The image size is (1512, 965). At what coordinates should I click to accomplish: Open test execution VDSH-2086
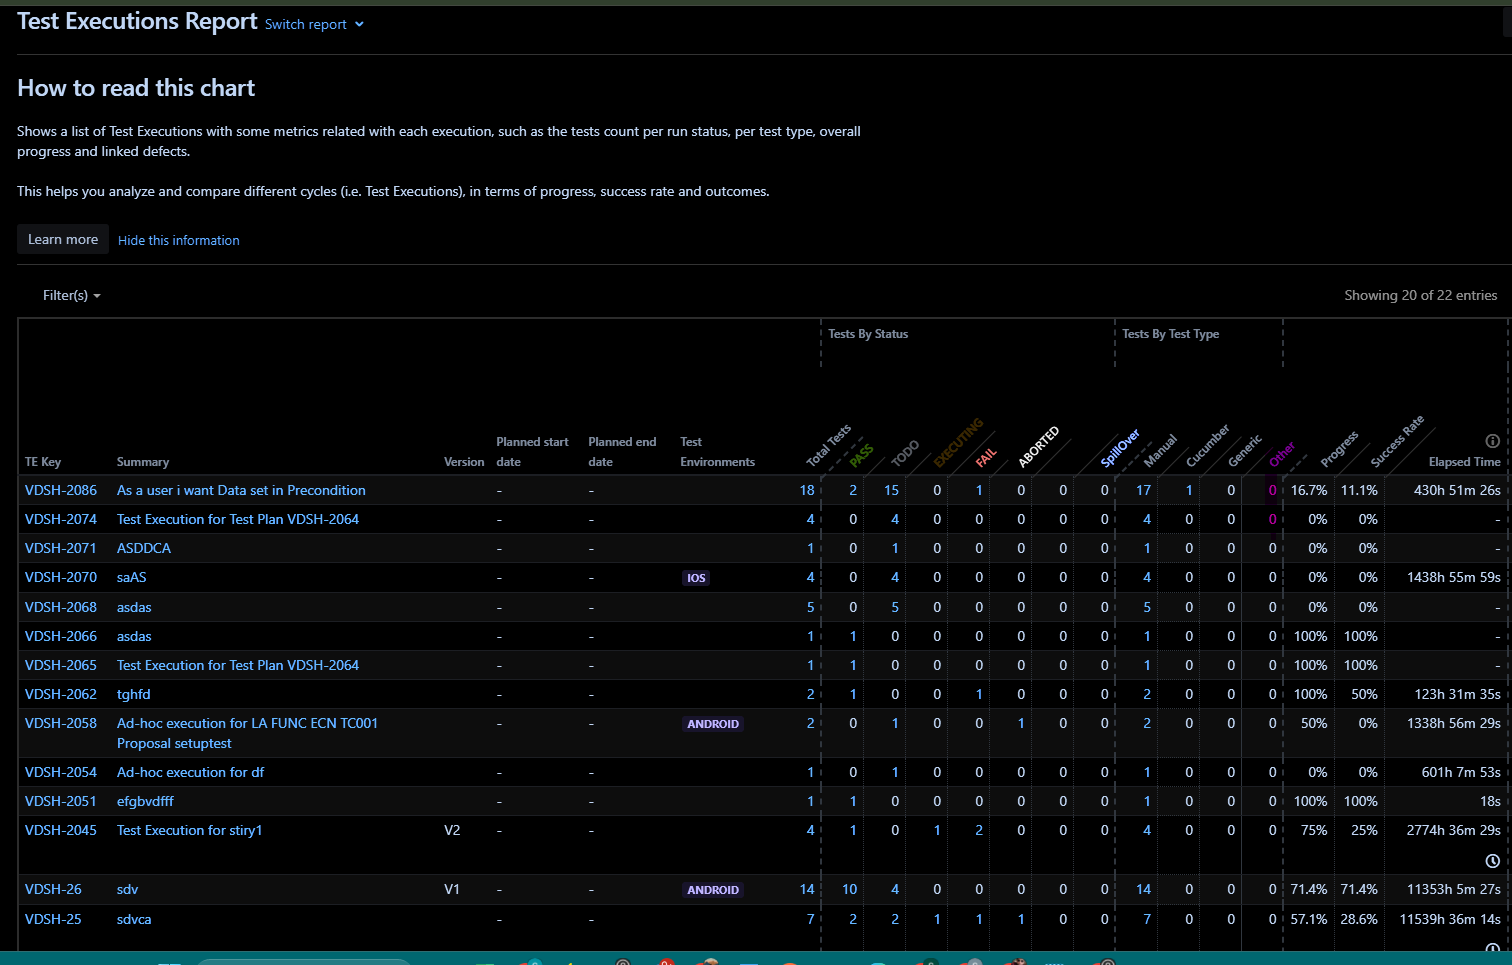(61, 490)
